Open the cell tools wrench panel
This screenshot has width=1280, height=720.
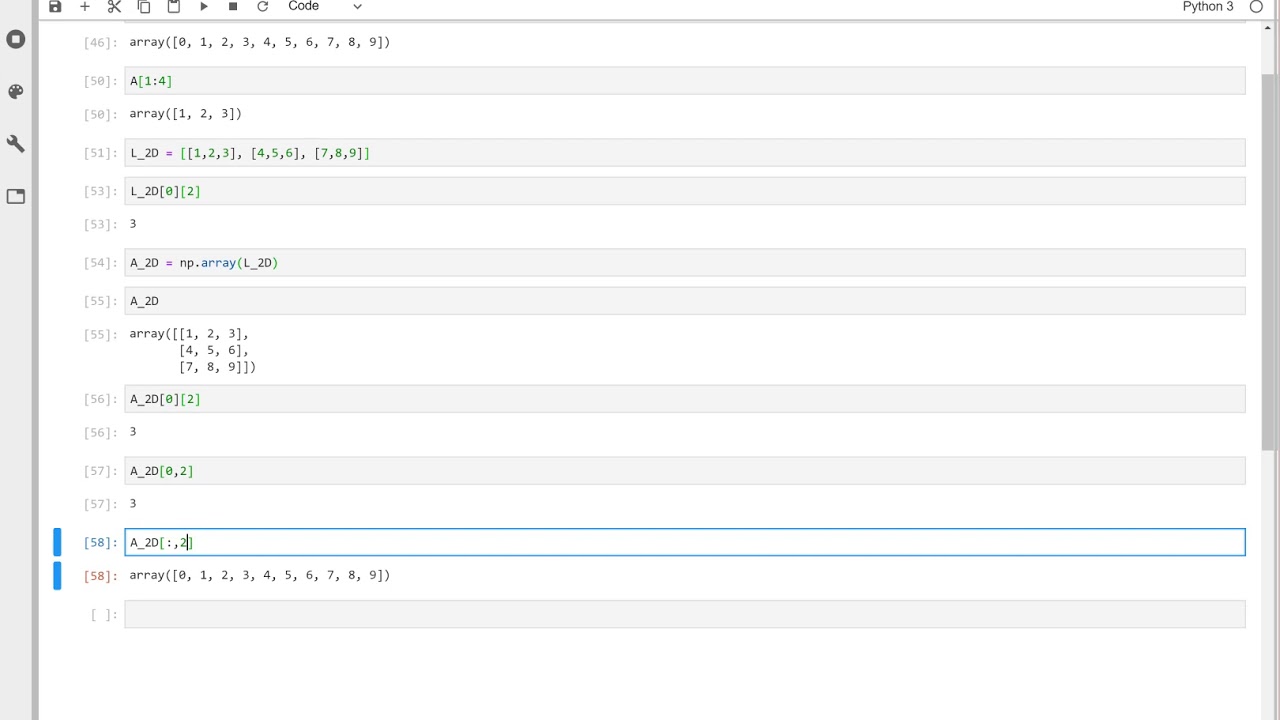(16, 144)
